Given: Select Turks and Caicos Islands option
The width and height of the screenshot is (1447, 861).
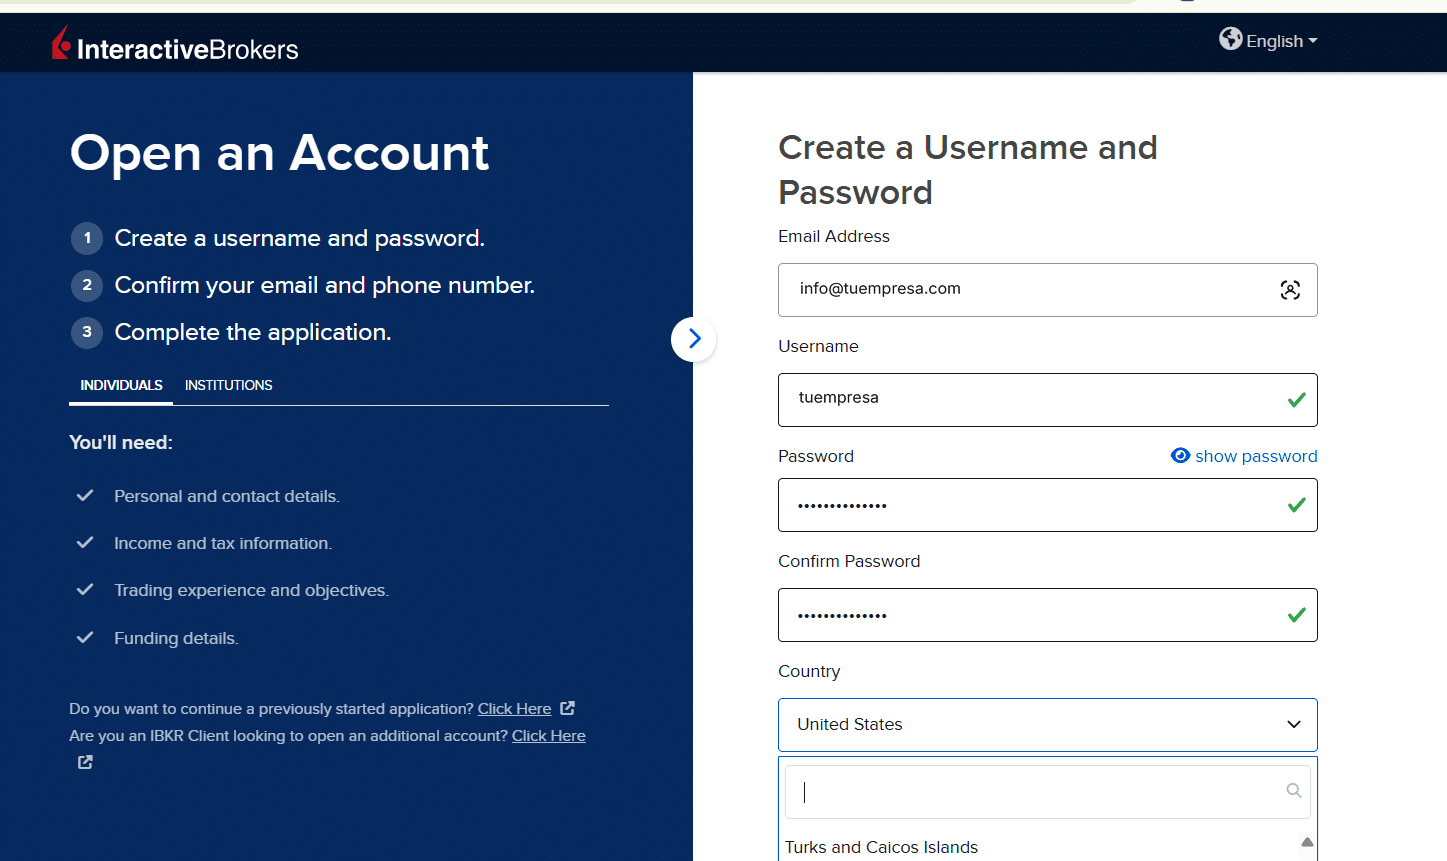Looking at the screenshot, I should [881, 847].
